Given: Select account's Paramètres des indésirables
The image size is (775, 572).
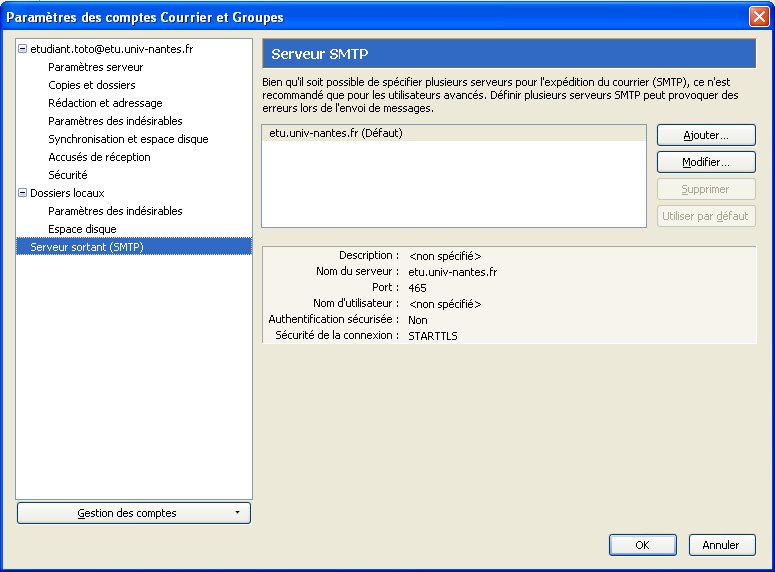Looking at the screenshot, I should coord(115,121).
